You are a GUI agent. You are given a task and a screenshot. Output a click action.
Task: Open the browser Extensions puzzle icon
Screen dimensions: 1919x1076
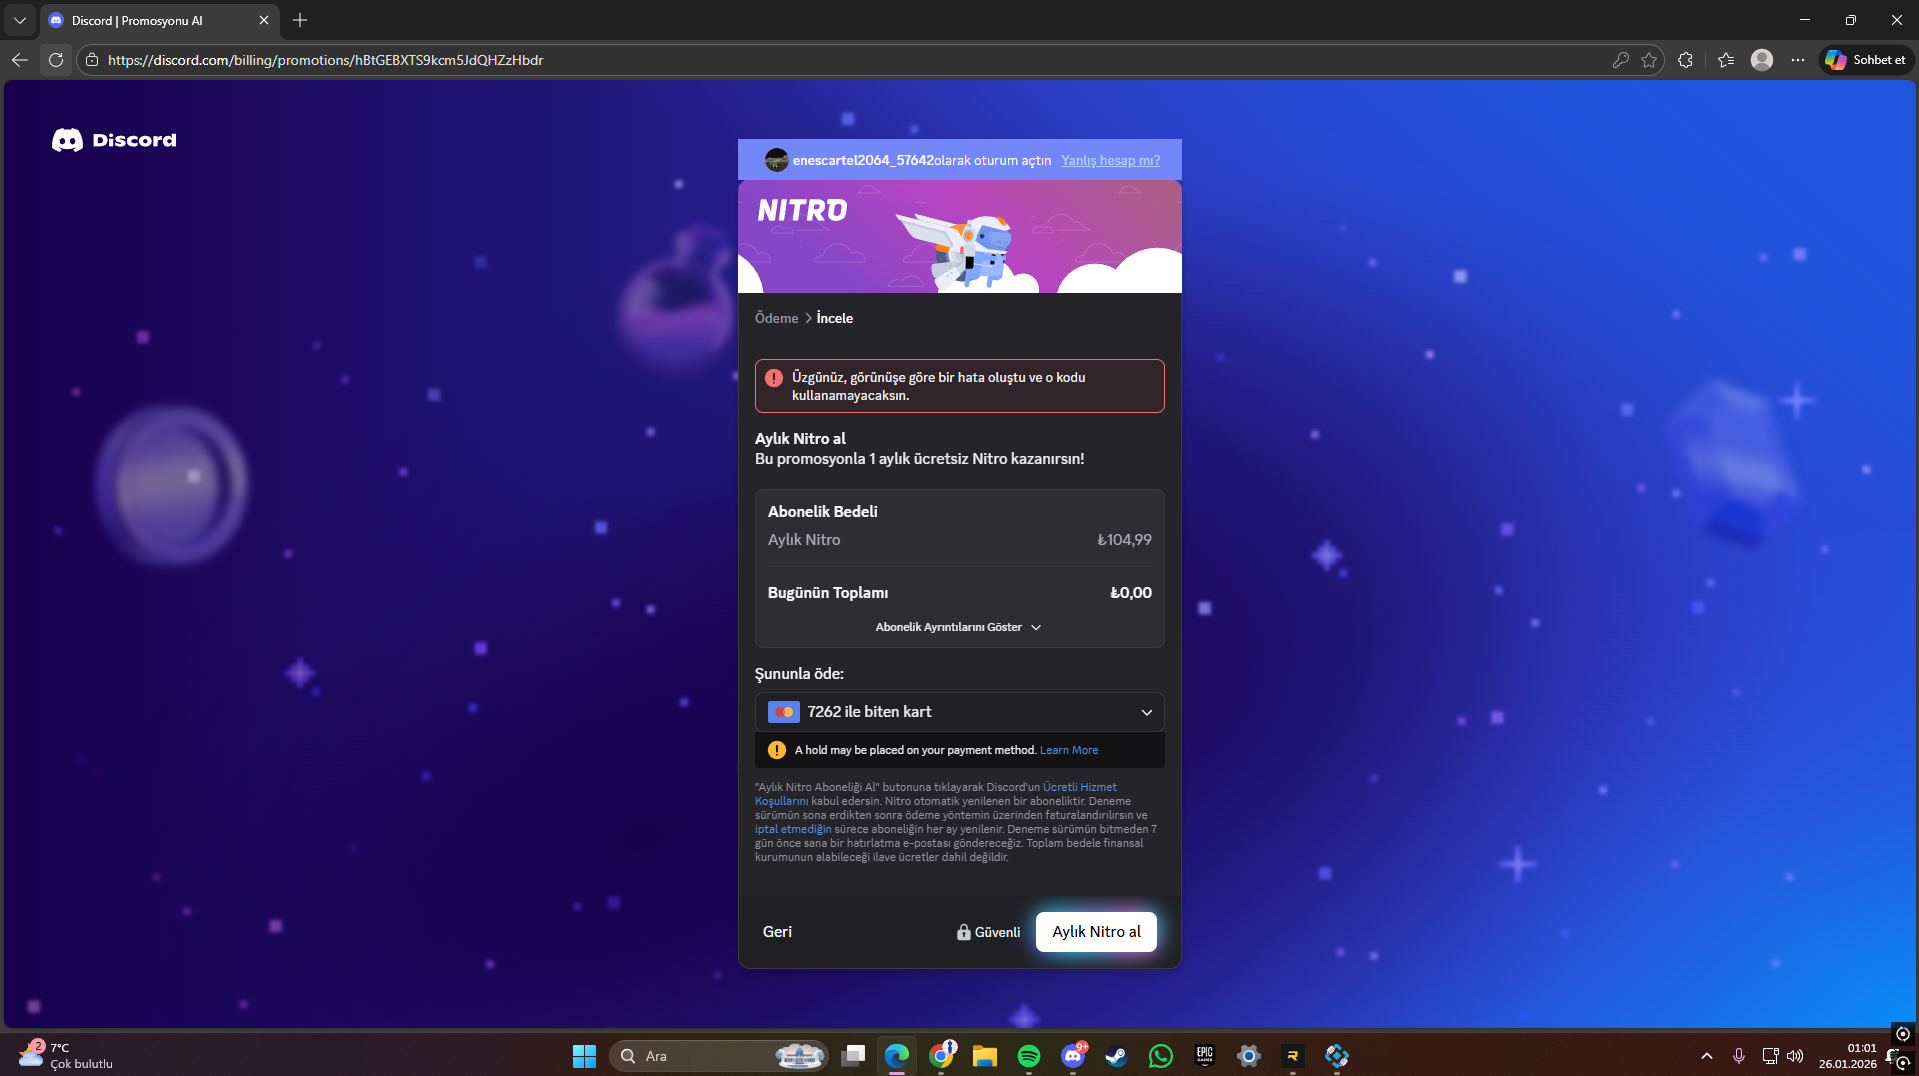(1686, 60)
